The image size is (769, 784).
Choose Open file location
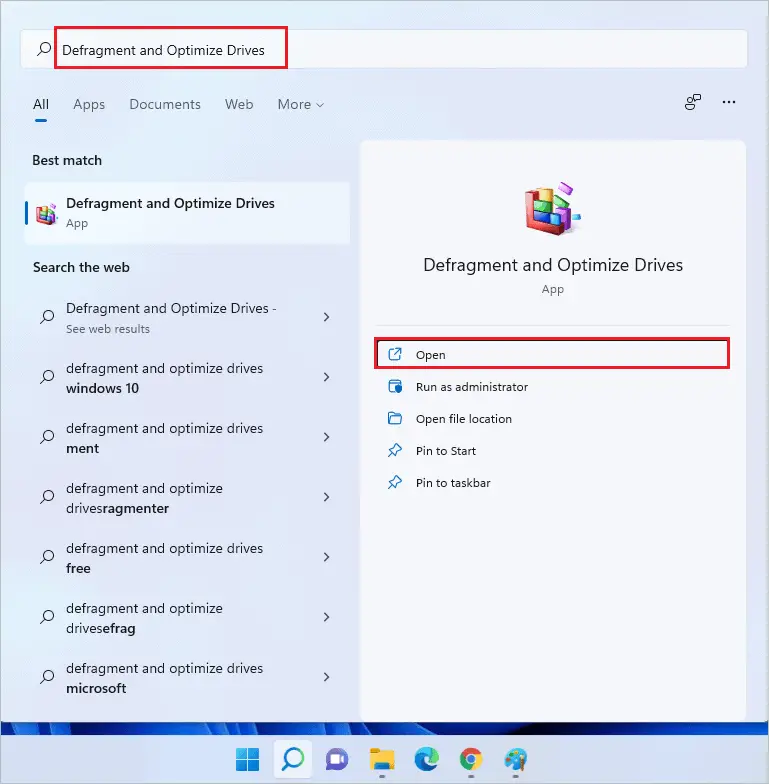coord(552,418)
